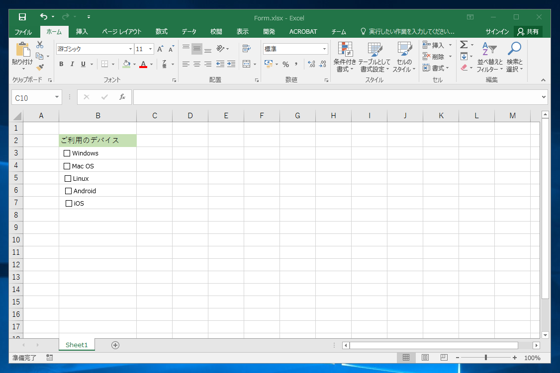The image size is (560, 373).
Task: Open Cell Styles gallery
Action: coord(404,57)
